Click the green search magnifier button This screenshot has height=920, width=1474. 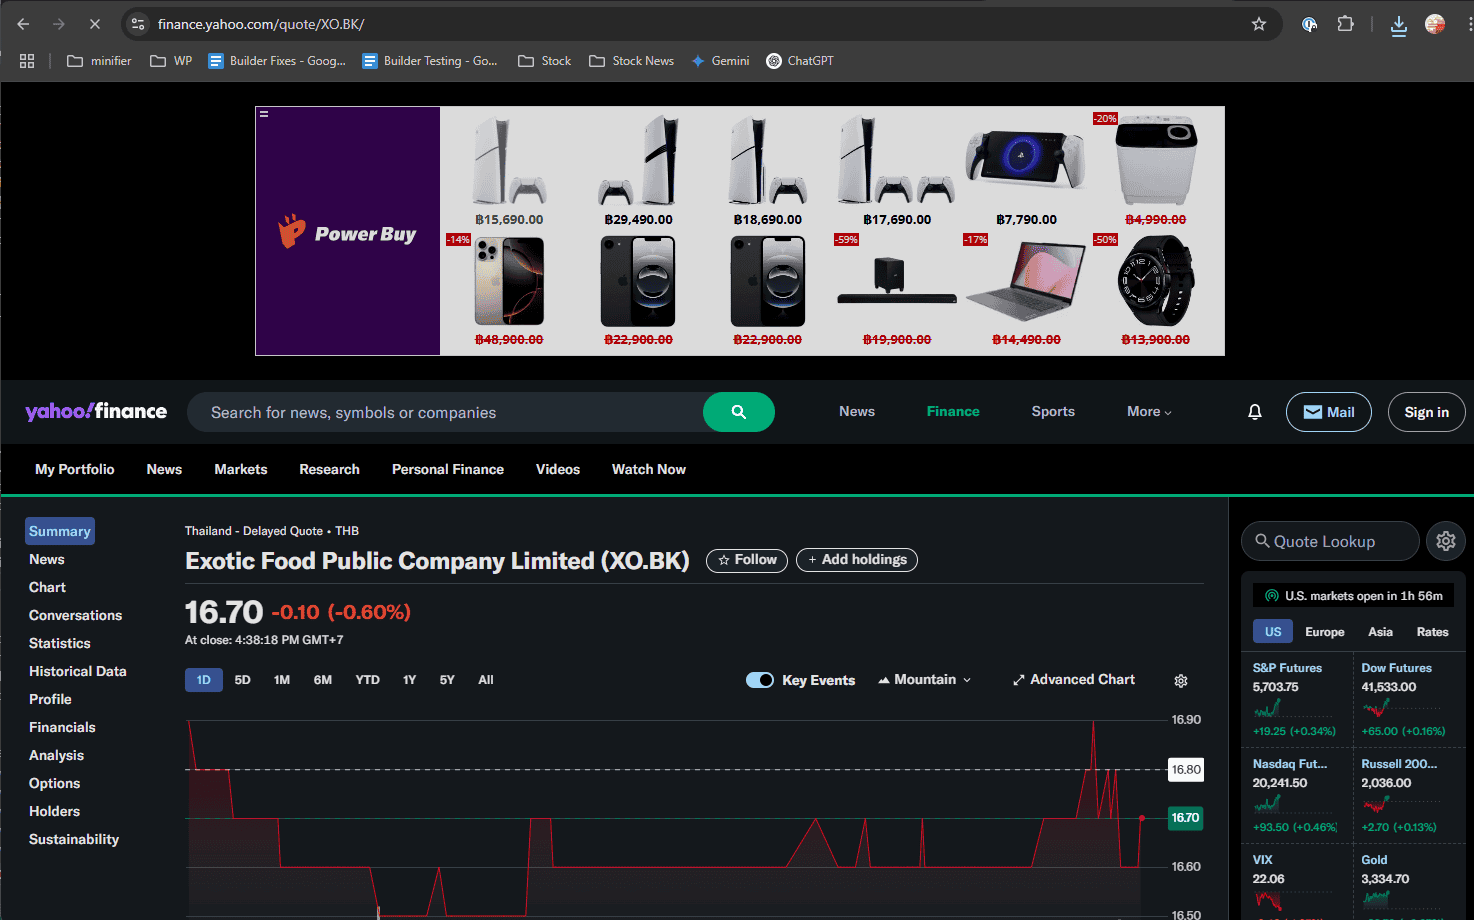point(738,412)
